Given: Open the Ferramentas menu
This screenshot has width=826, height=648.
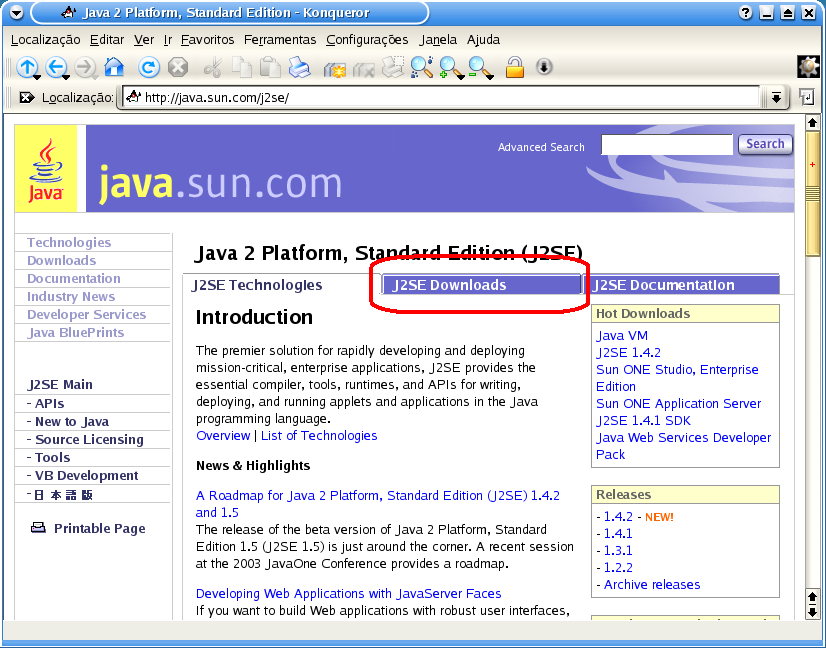Looking at the screenshot, I should click(x=280, y=40).
